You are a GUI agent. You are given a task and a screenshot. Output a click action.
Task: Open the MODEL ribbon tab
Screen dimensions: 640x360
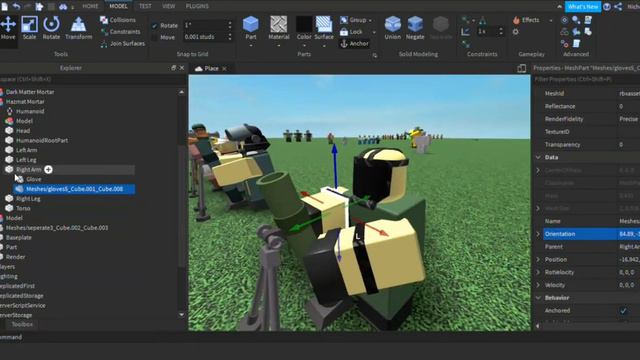pyautogui.click(x=118, y=6)
